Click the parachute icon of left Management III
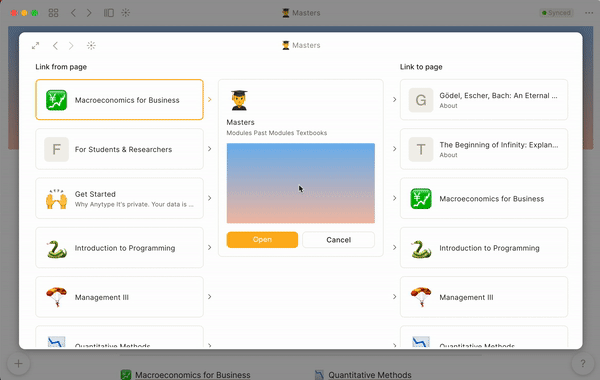Screen dimensions: 600x380 click(x=57, y=297)
